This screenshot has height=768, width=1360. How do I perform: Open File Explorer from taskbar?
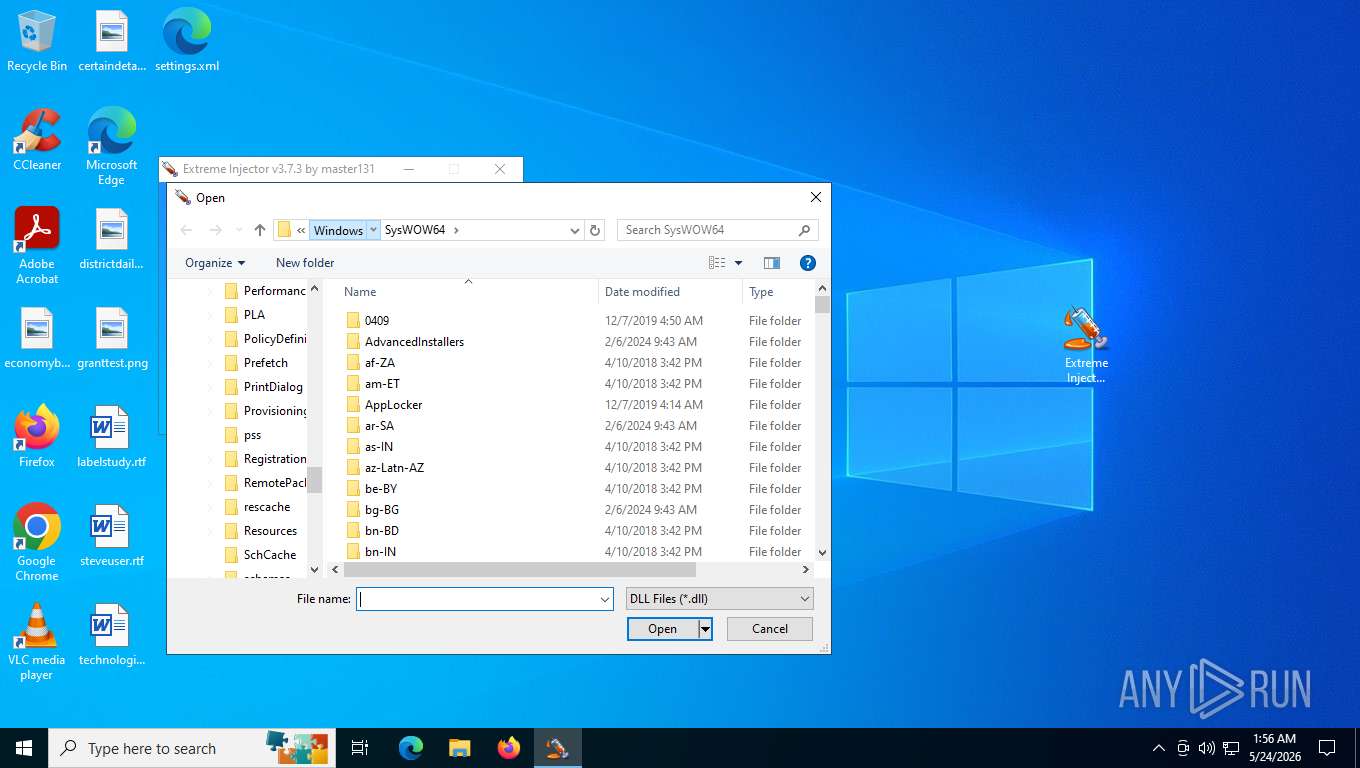pyautogui.click(x=460, y=748)
